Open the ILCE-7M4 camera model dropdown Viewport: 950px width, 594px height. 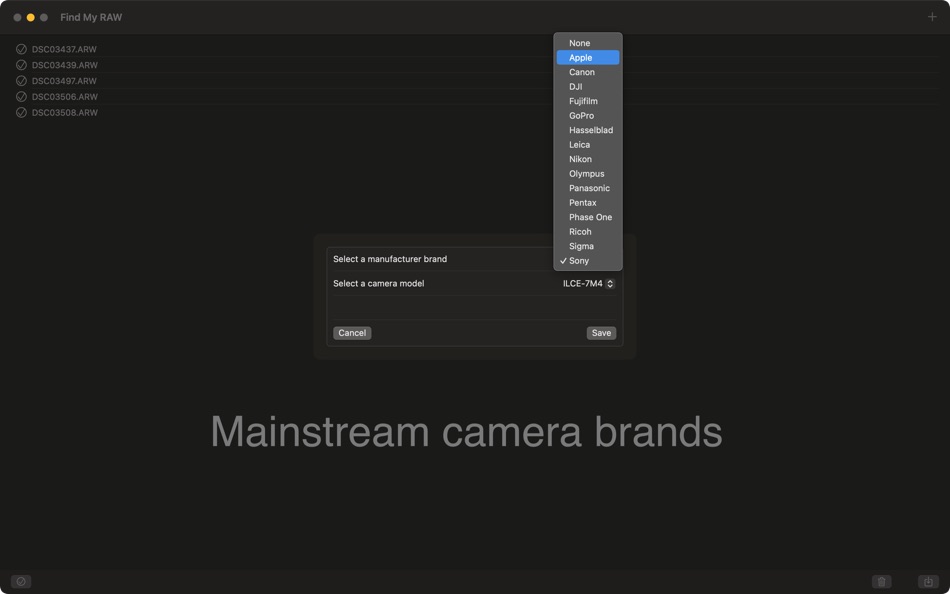tap(589, 284)
